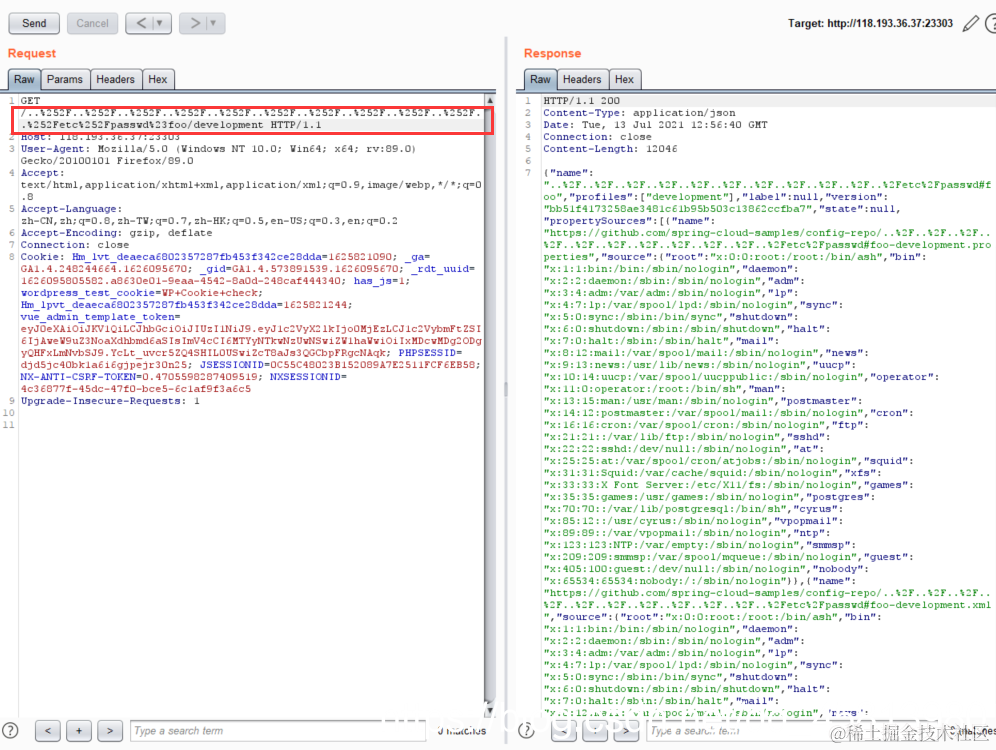Click the Send button

[34, 23]
